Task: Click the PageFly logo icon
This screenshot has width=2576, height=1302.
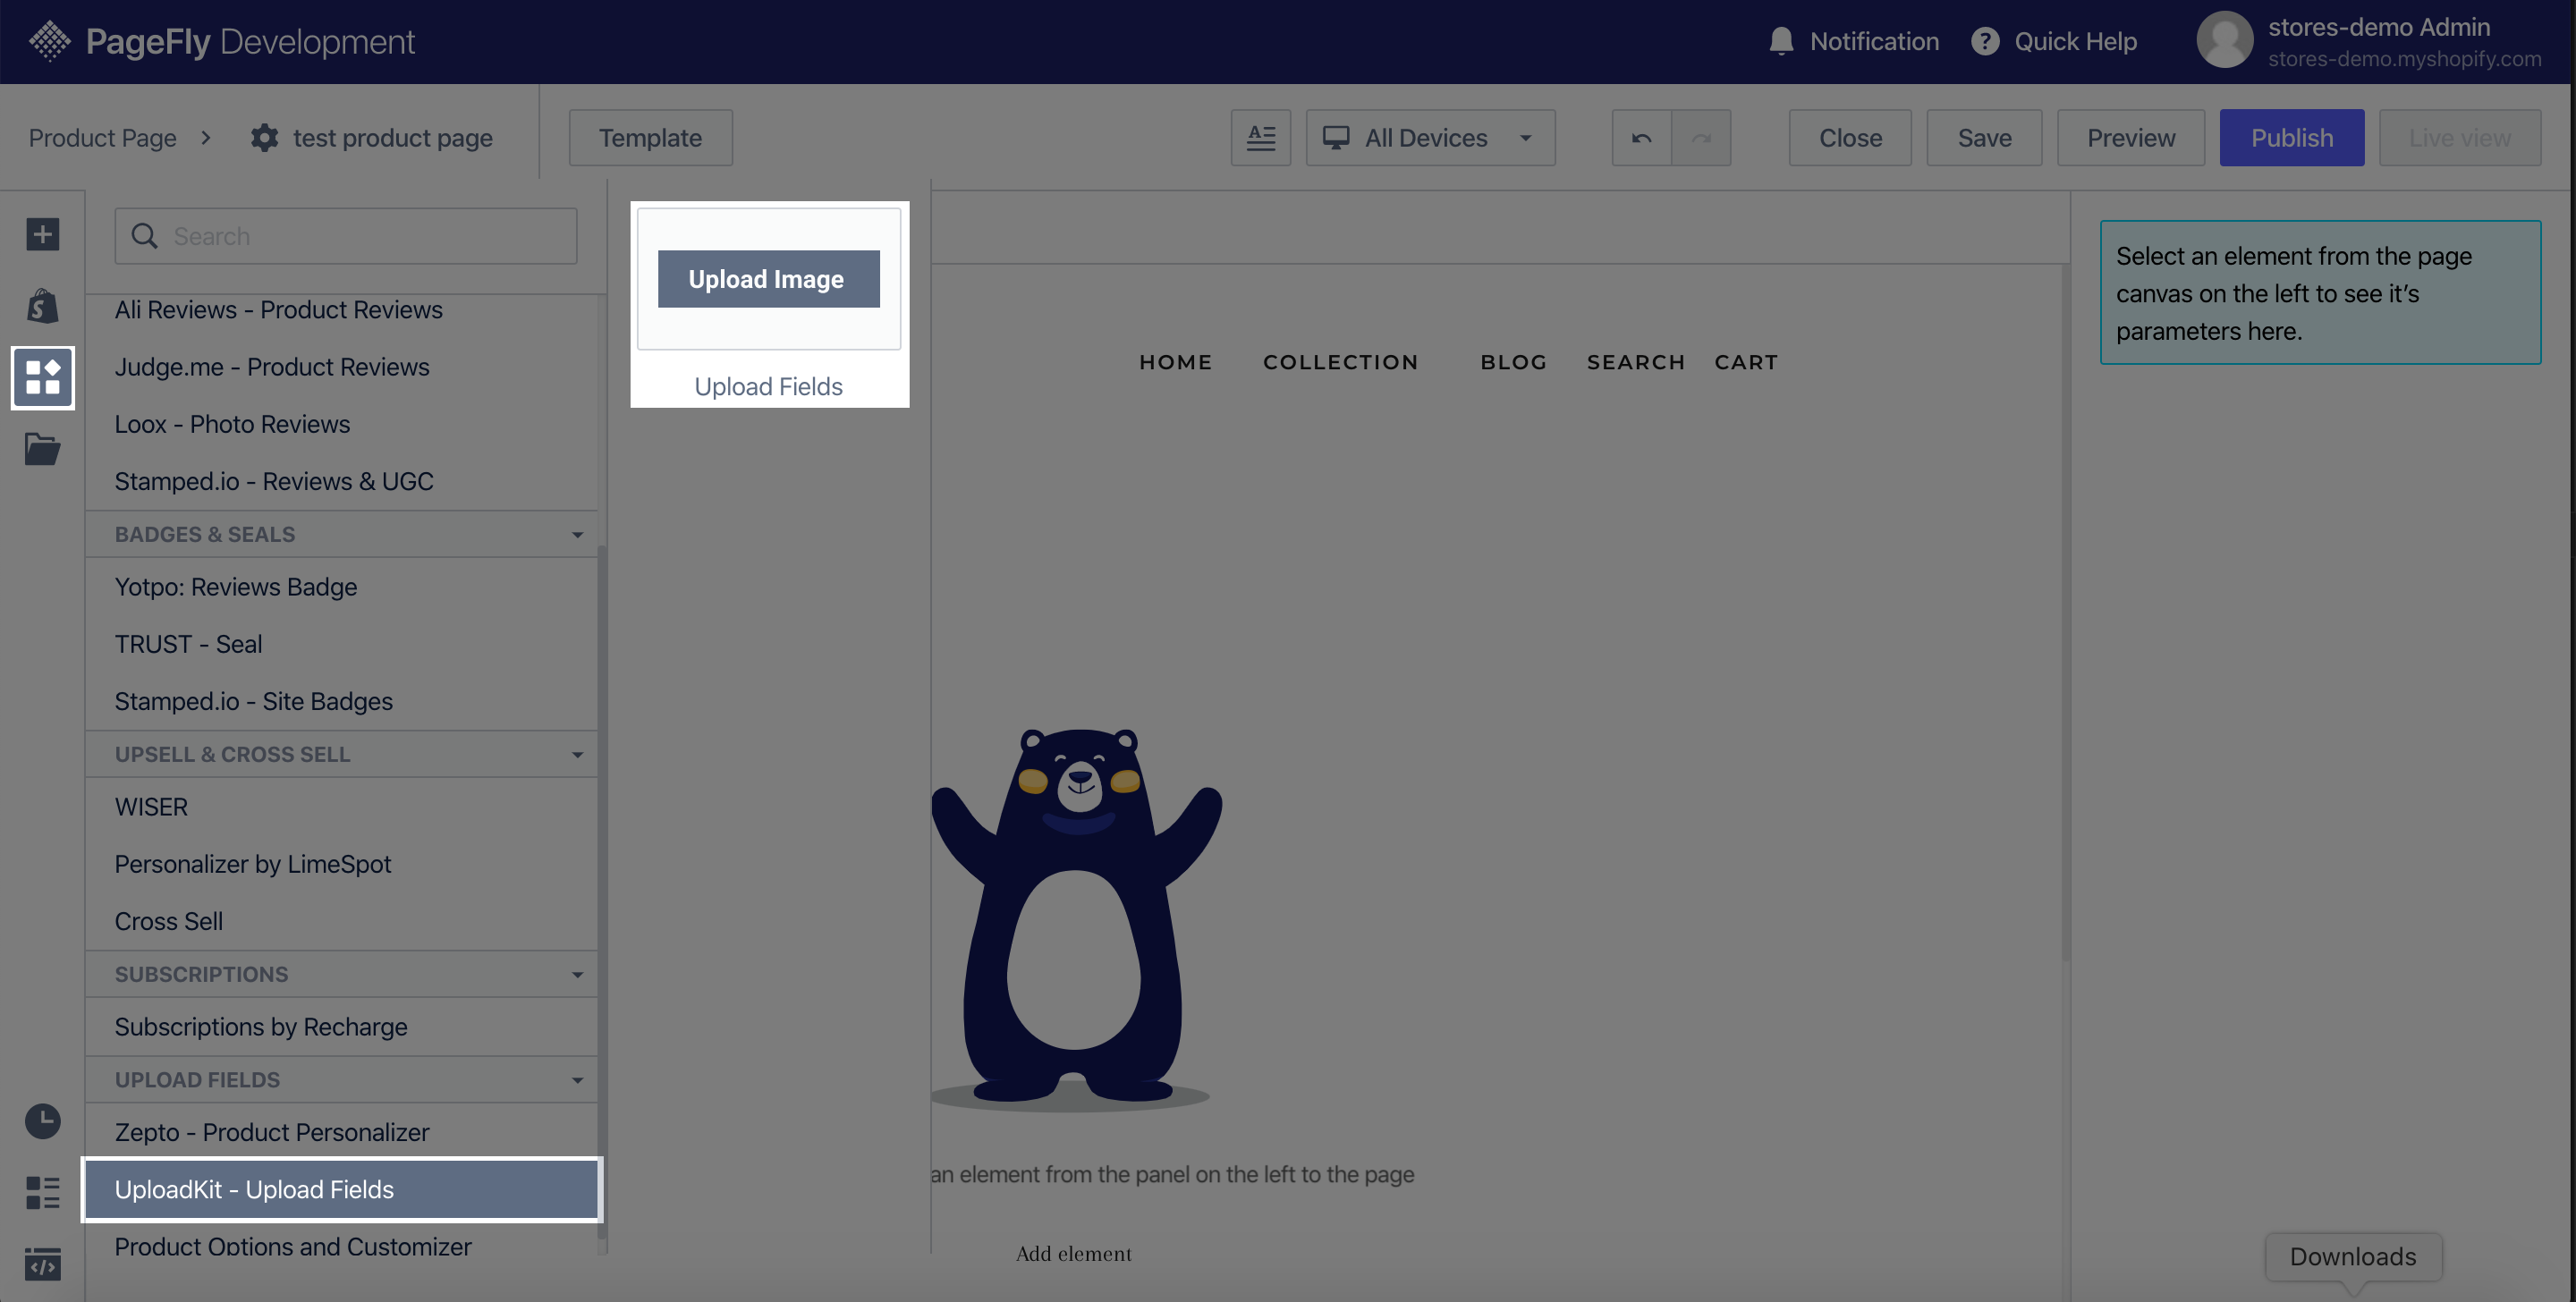Action: (49, 41)
